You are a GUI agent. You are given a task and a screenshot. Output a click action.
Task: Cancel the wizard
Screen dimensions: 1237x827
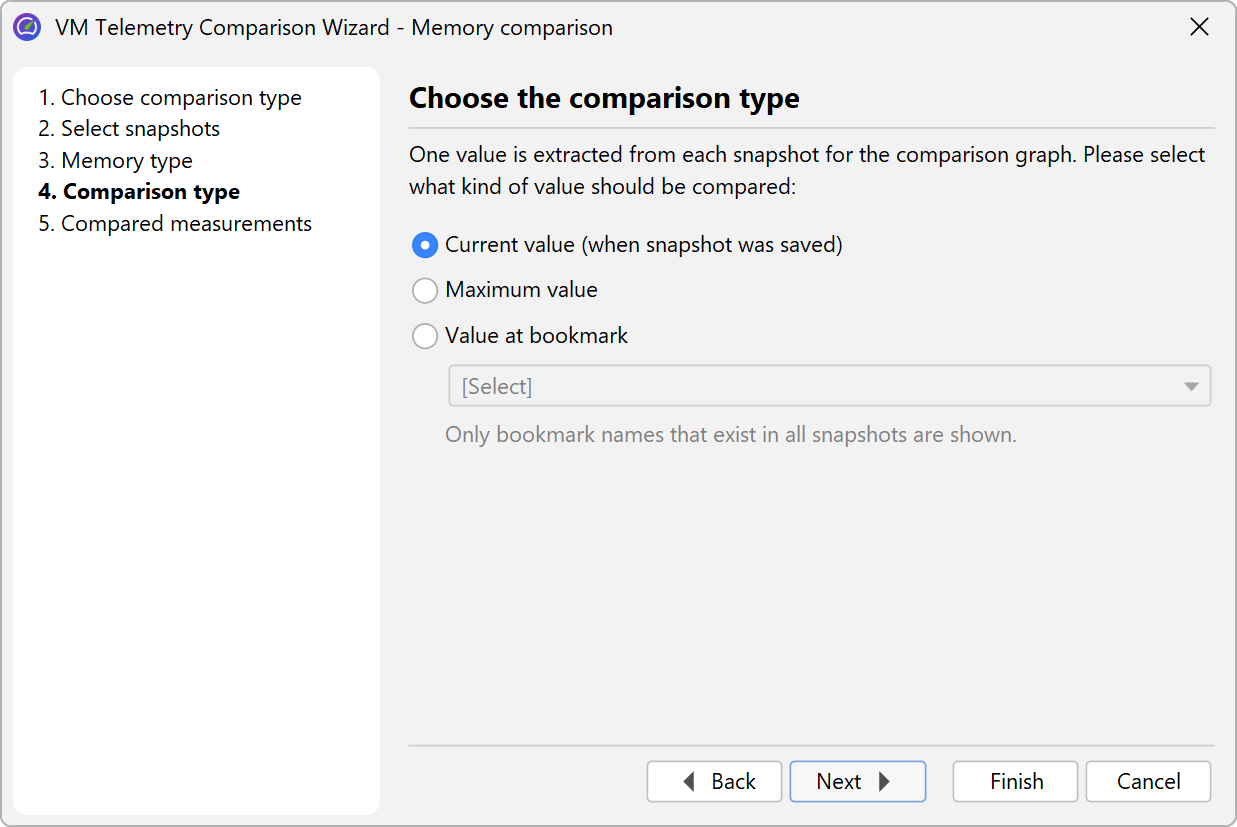(x=1148, y=782)
